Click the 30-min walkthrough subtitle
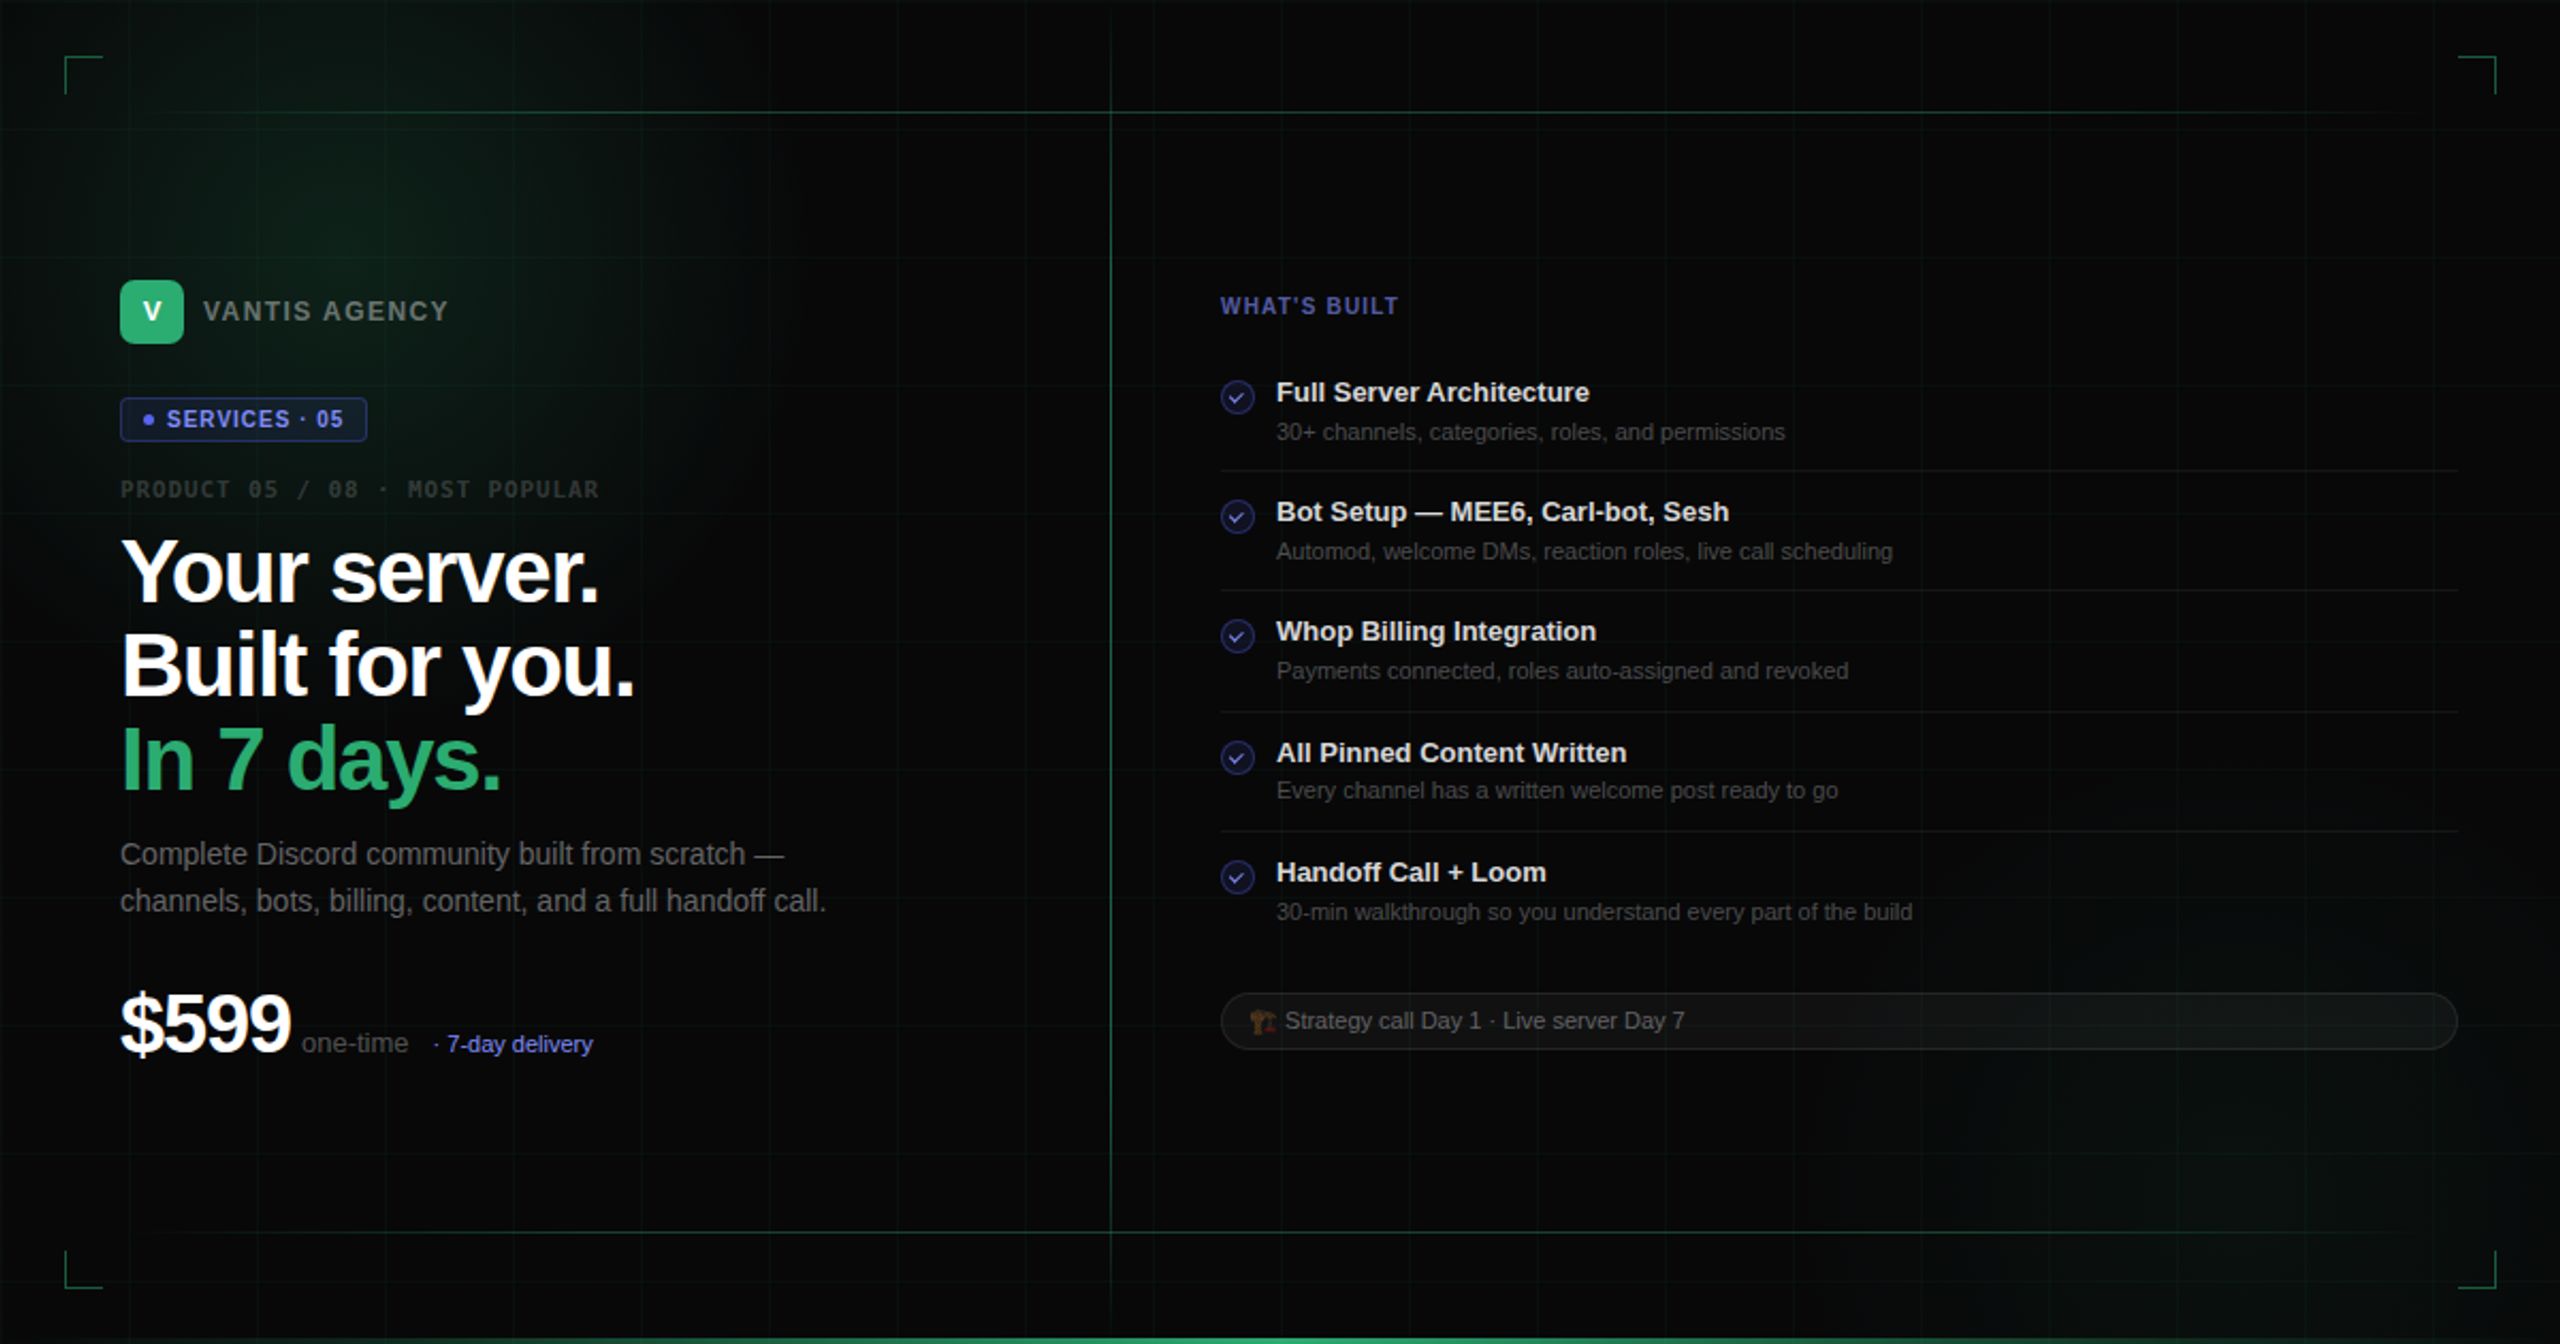This screenshot has width=2560, height=1344. 1594,912
